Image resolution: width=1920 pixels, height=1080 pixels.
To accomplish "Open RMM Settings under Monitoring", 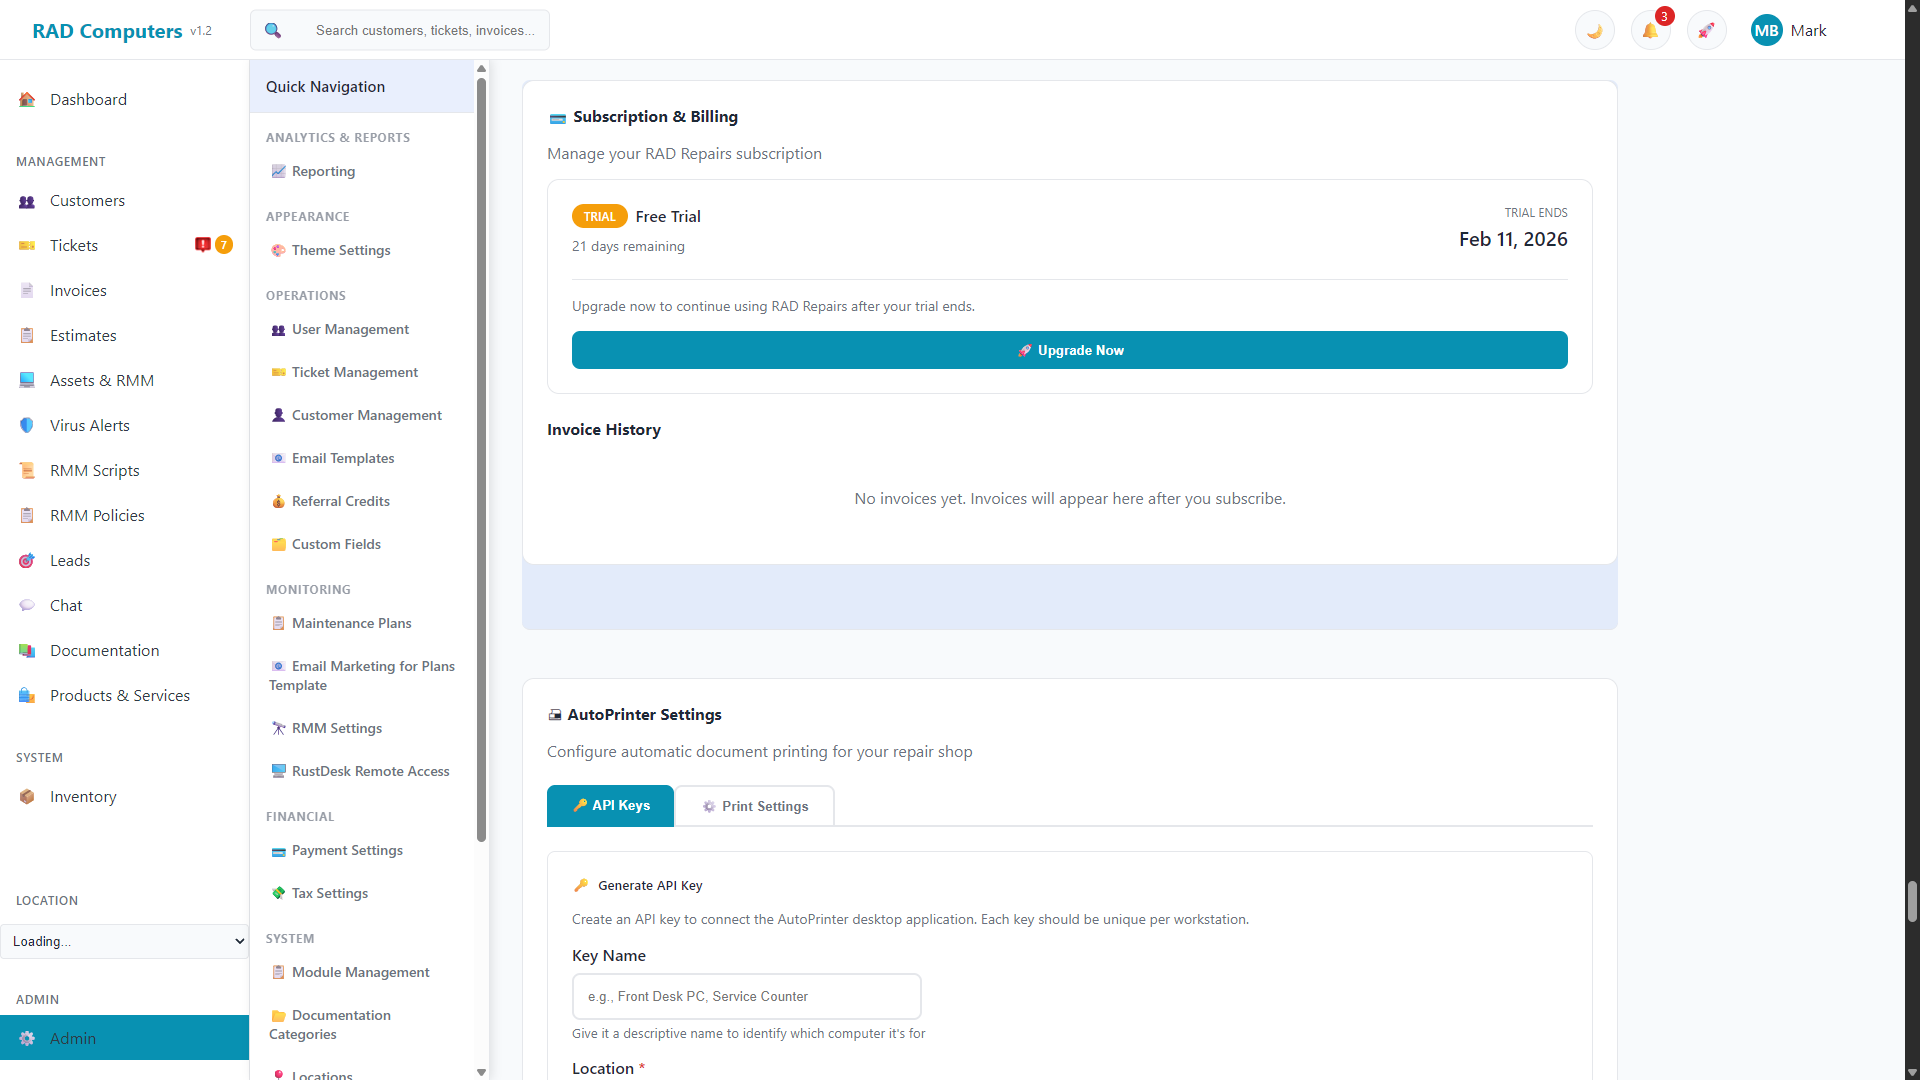I will pyautogui.click(x=337, y=728).
